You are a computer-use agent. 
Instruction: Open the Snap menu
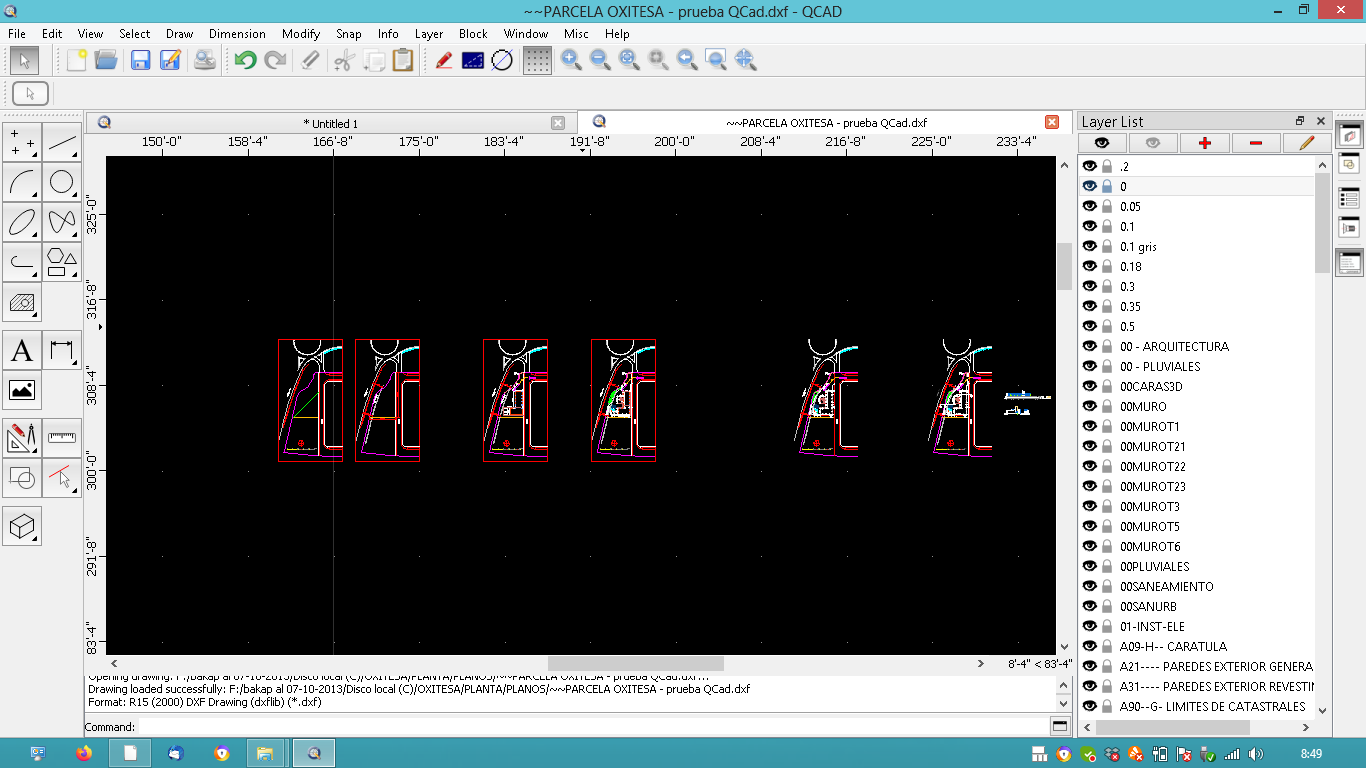349,33
